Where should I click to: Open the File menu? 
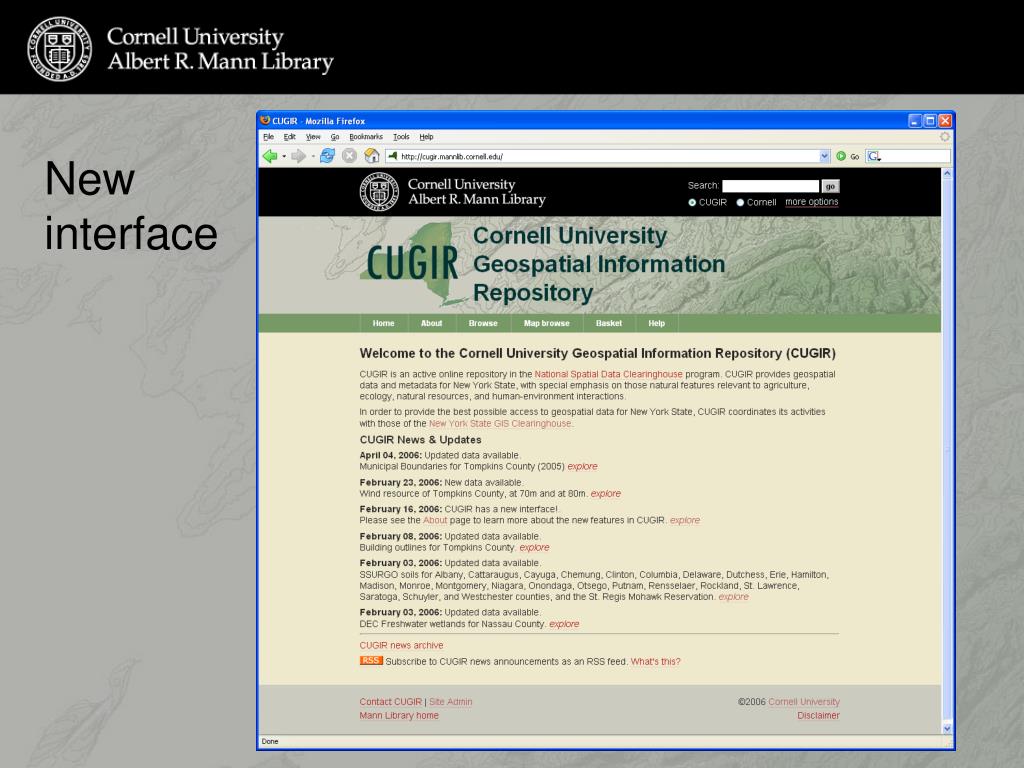click(268, 137)
